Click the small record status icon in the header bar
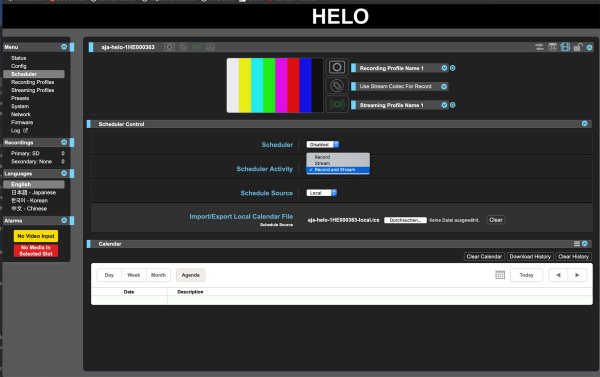 click(170, 47)
